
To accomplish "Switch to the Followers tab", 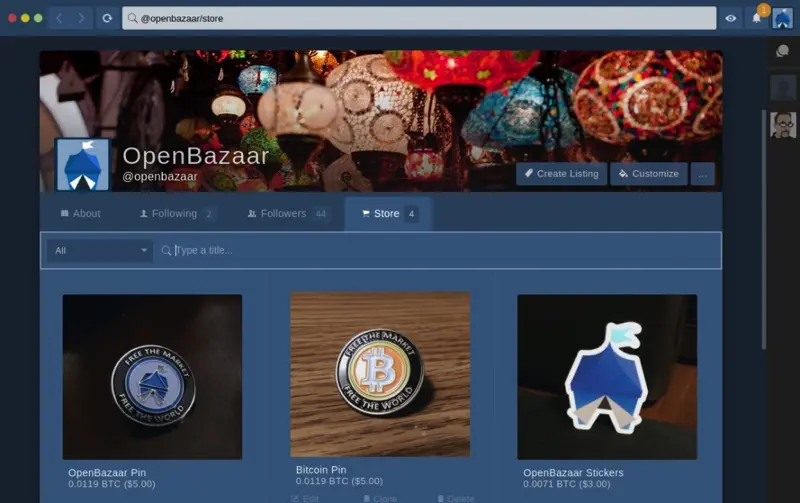I will 287,214.
